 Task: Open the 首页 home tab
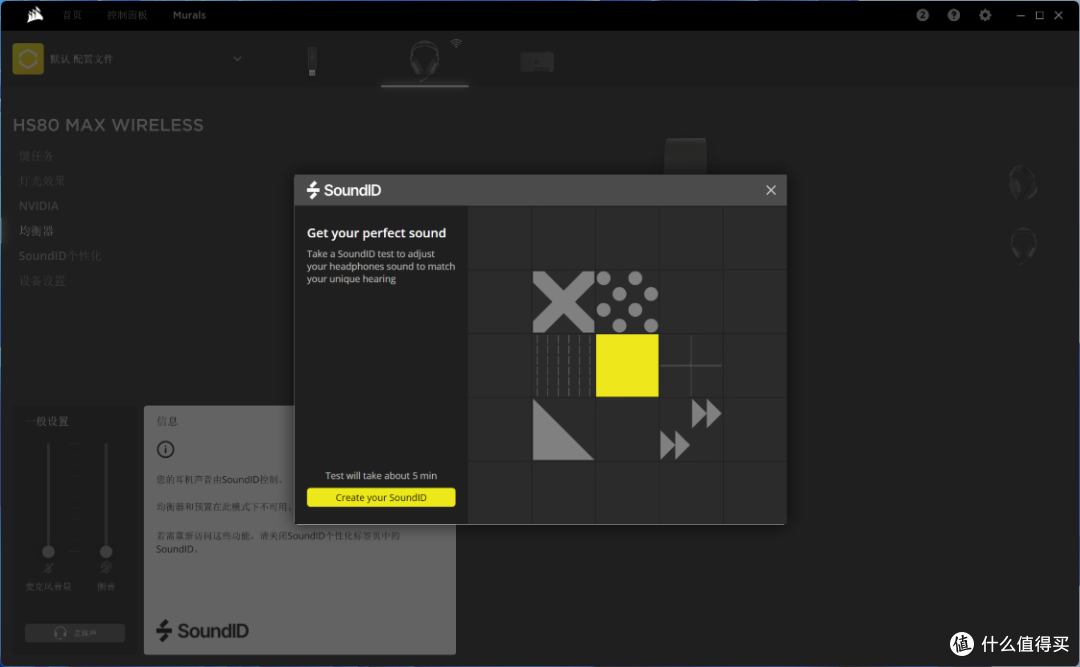tap(72, 15)
